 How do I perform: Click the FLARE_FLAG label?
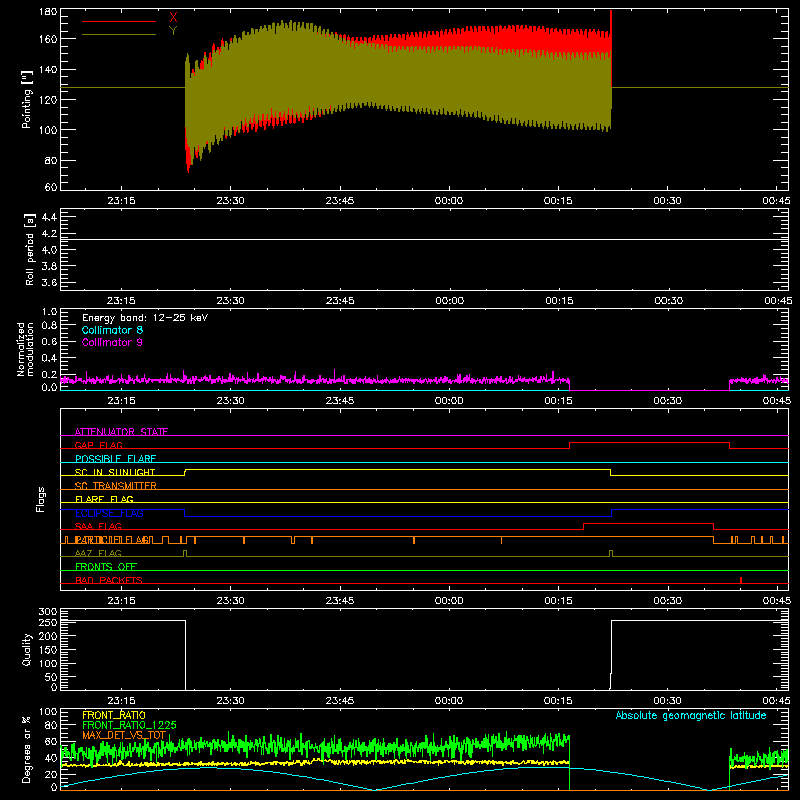(104, 499)
